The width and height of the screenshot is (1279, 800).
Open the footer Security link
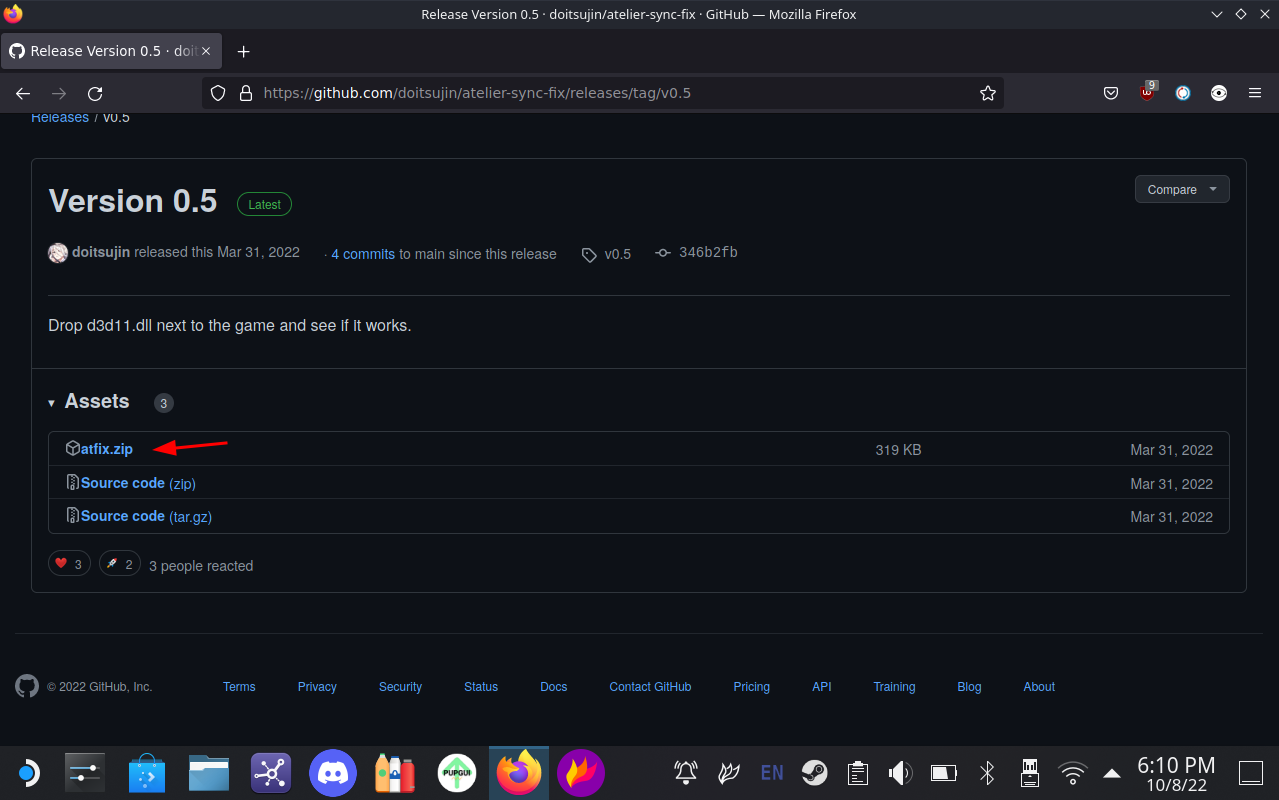click(400, 687)
